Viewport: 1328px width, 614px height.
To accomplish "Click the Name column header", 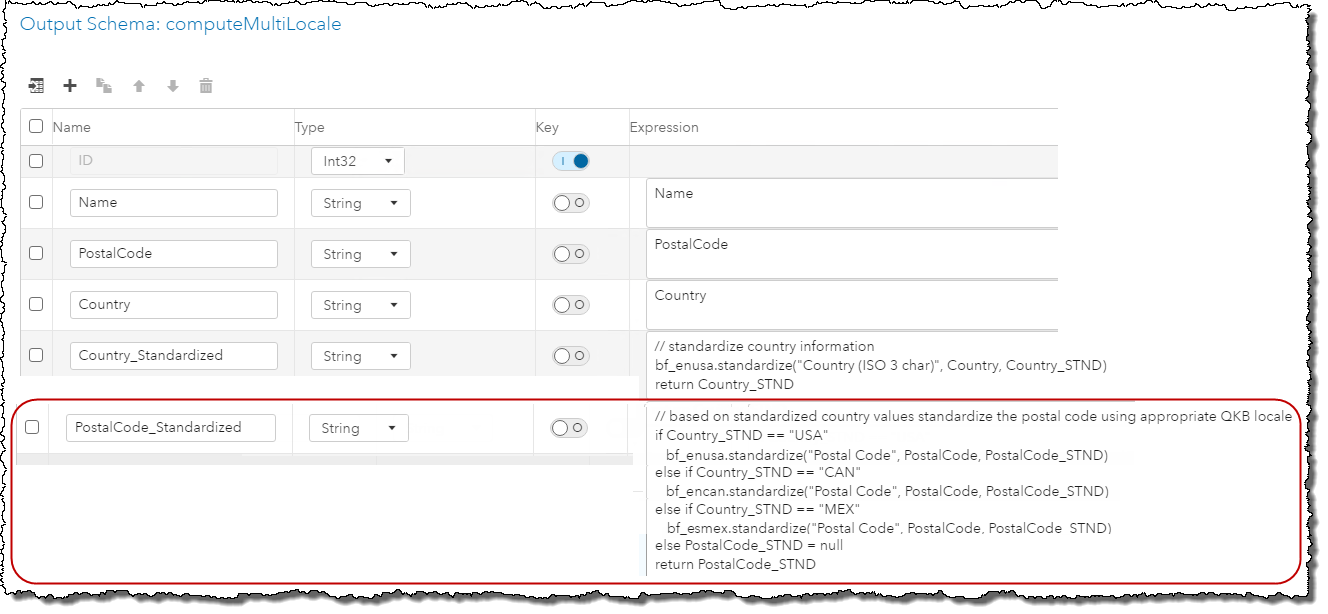I will [x=71, y=127].
